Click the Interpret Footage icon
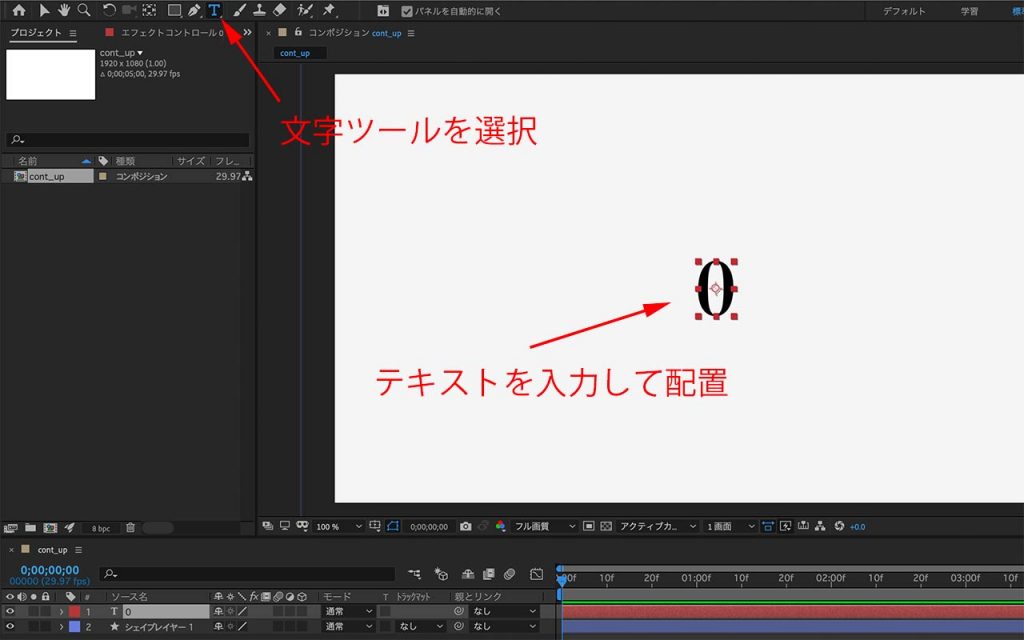 pos(10,528)
